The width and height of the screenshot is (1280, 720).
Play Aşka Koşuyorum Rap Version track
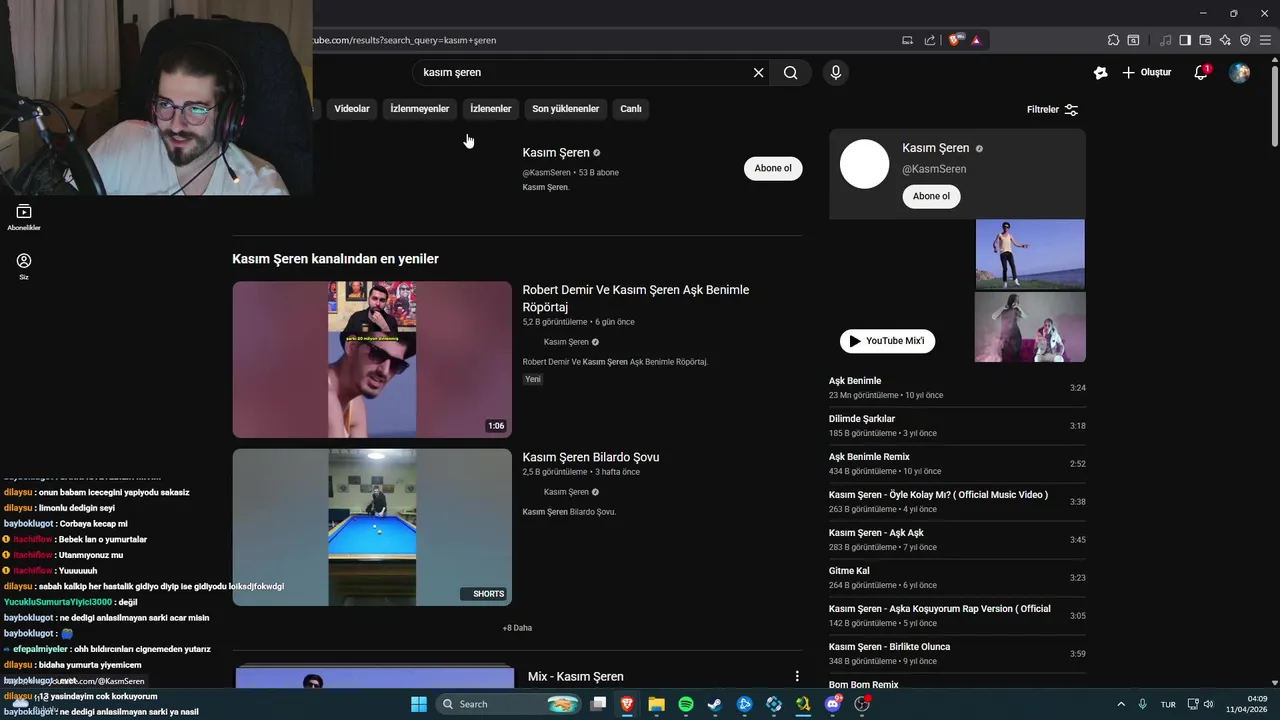pyautogui.click(x=957, y=615)
